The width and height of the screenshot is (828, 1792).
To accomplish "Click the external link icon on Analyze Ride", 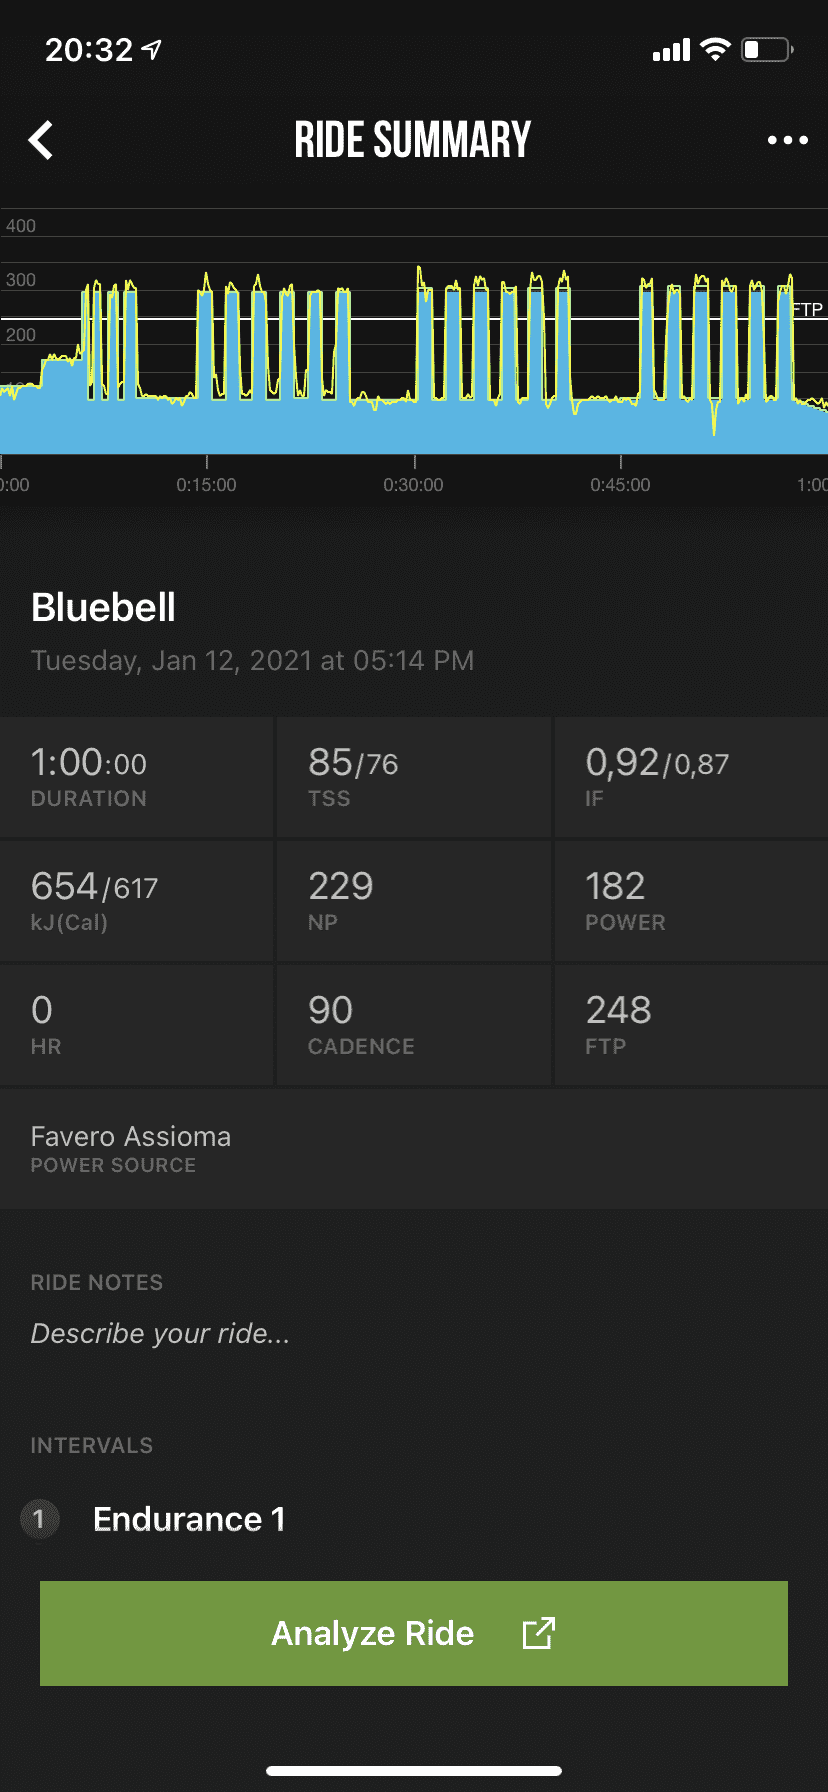I will tap(538, 1634).
